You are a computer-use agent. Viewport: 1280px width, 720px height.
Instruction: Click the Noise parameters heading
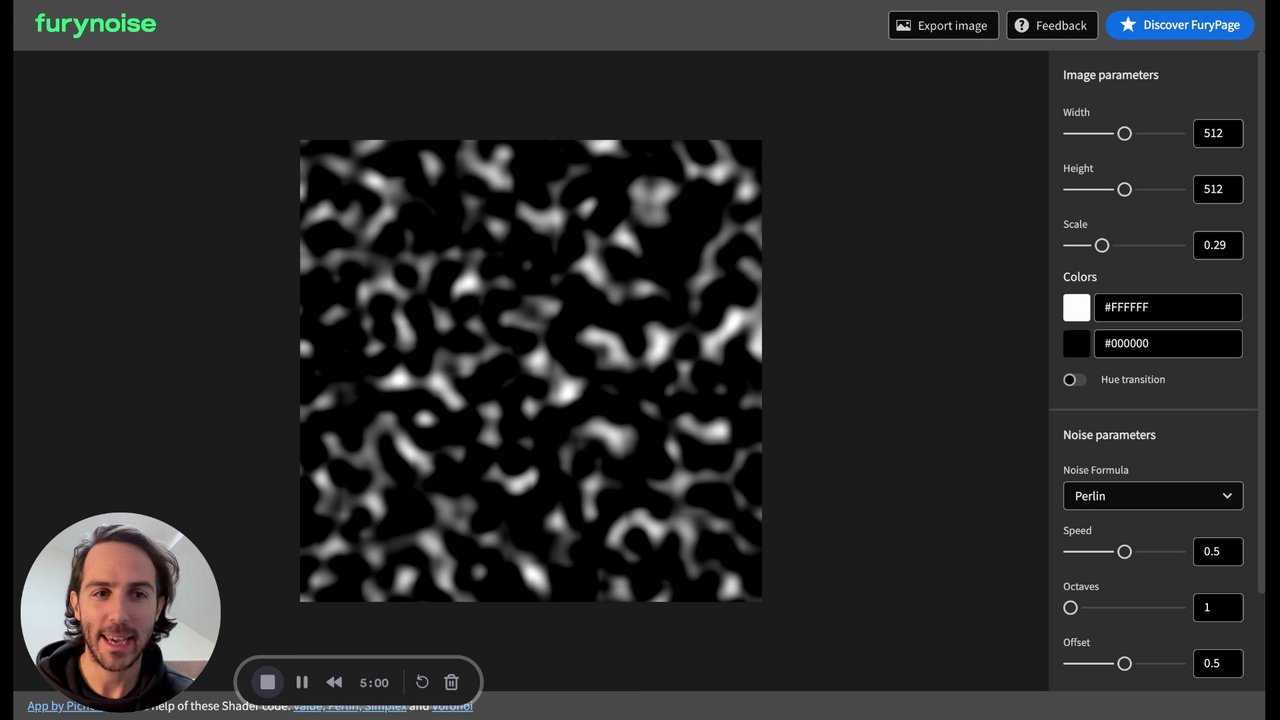pos(1109,435)
